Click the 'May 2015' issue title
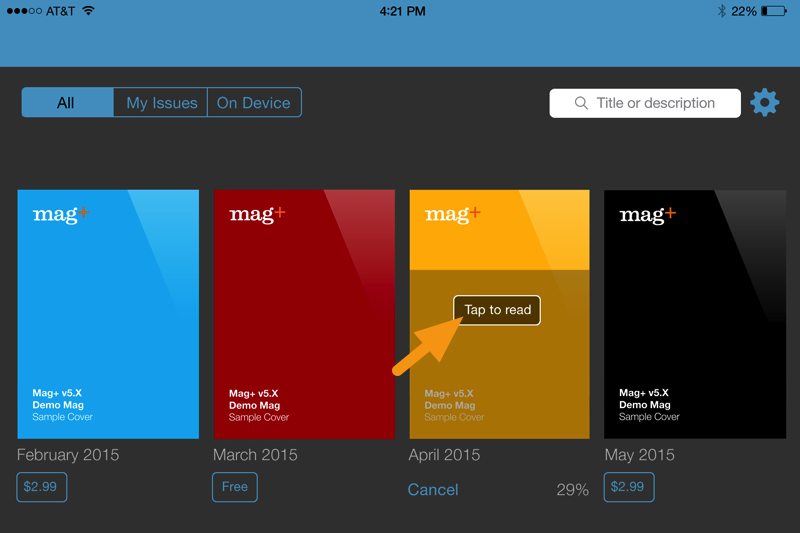This screenshot has width=800, height=533. point(639,455)
